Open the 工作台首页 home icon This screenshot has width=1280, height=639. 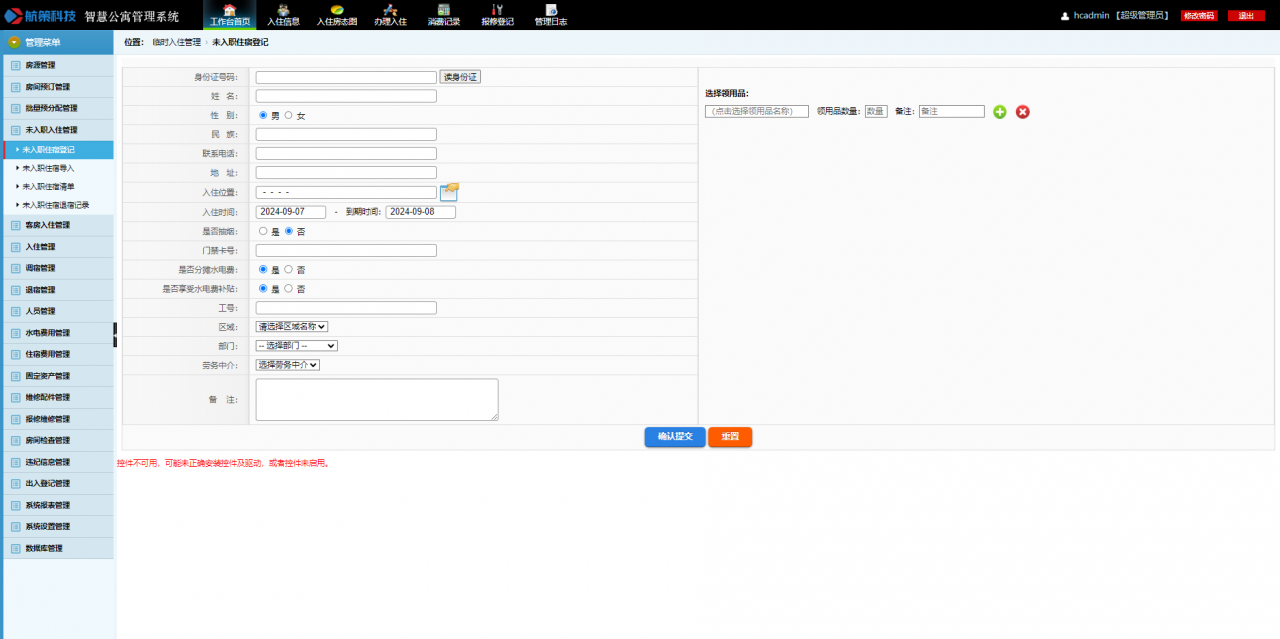coord(230,14)
